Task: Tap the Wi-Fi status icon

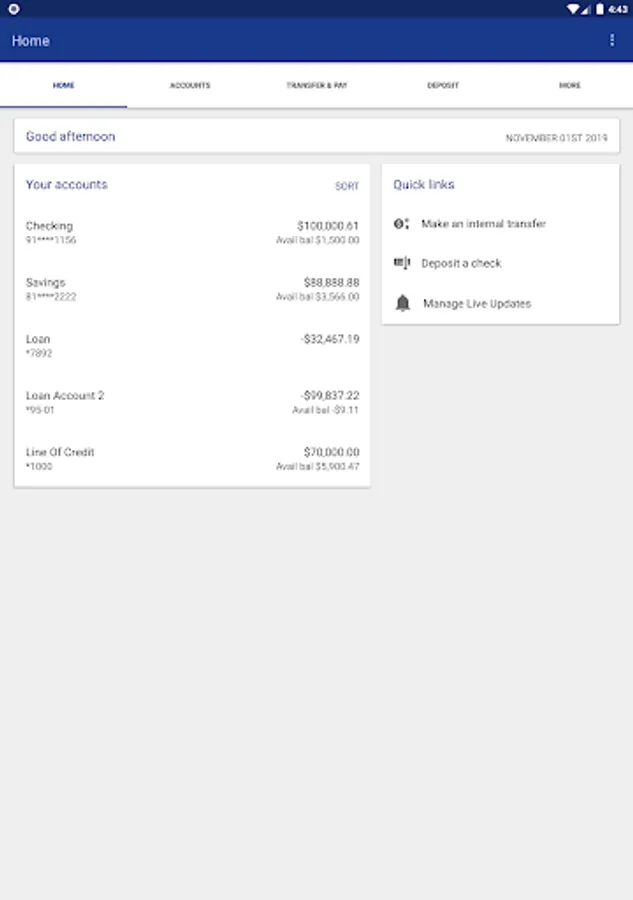Action: pyautogui.click(x=573, y=8)
